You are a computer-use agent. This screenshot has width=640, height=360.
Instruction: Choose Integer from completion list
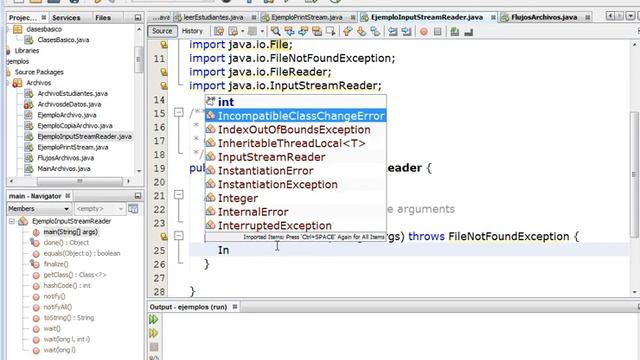[296, 198]
